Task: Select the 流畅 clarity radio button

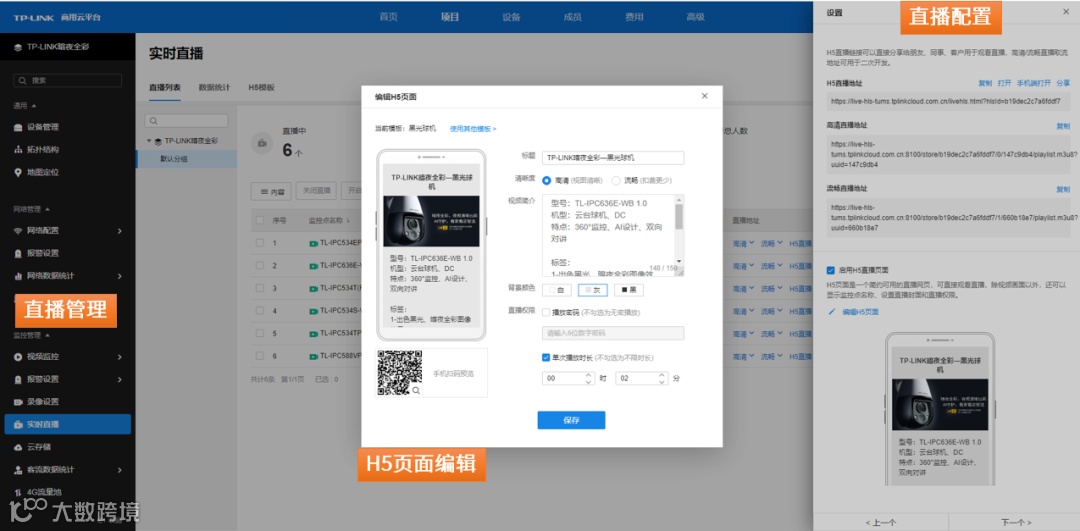Action: (x=616, y=180)
